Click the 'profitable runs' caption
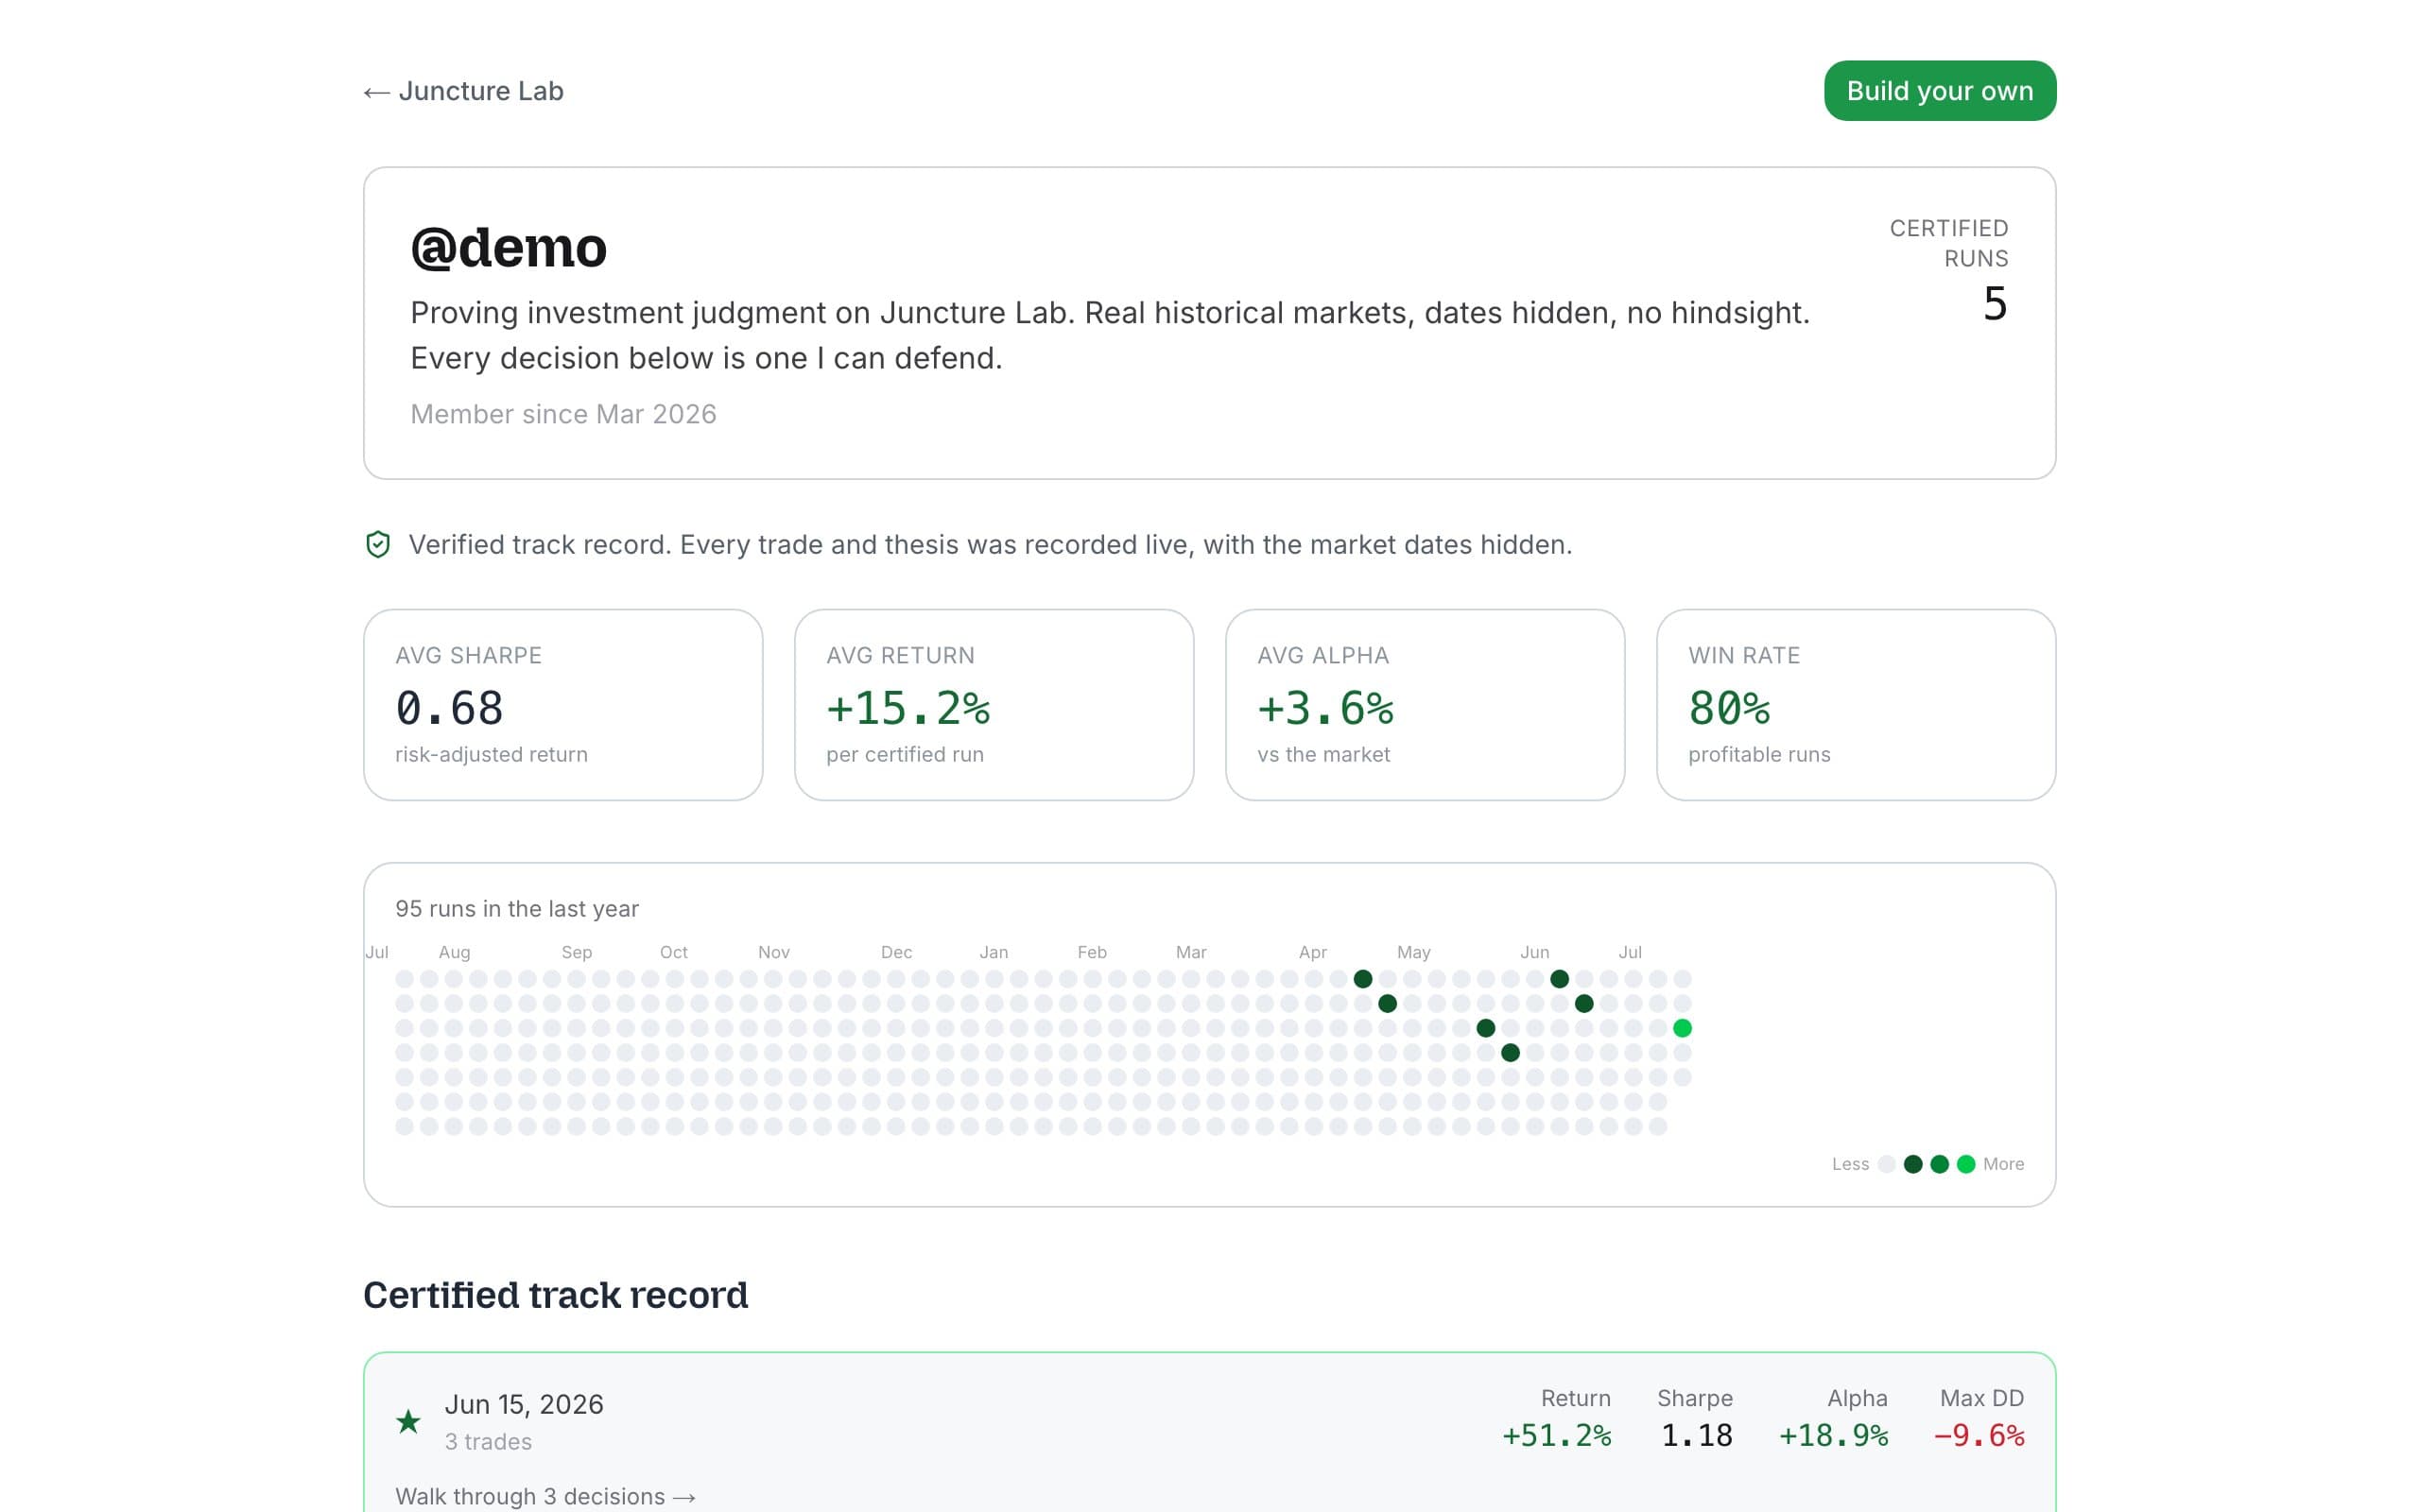The image size is (2420, 1512). tap(1759, 755)
